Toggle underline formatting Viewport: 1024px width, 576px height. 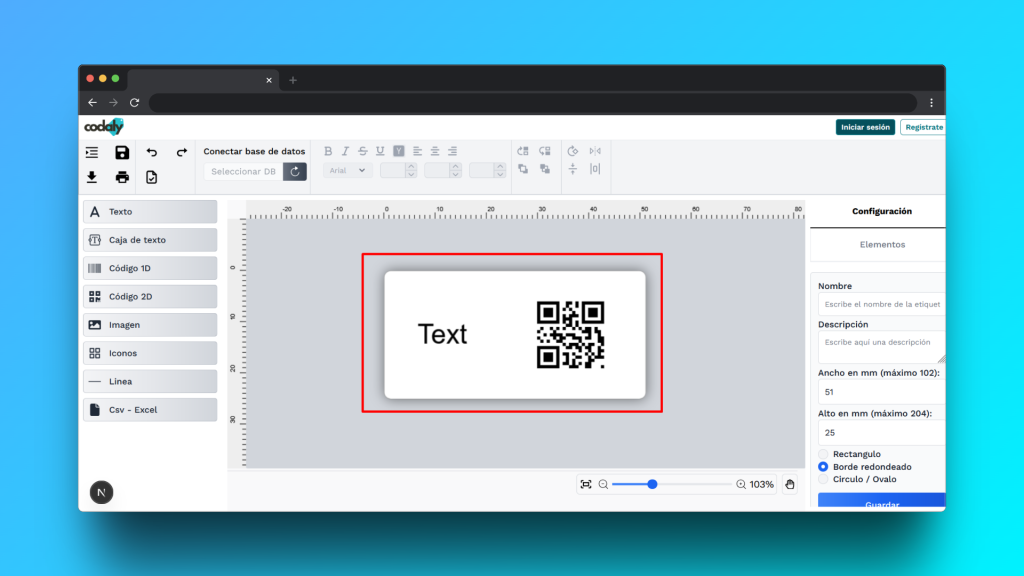[380, 151]
